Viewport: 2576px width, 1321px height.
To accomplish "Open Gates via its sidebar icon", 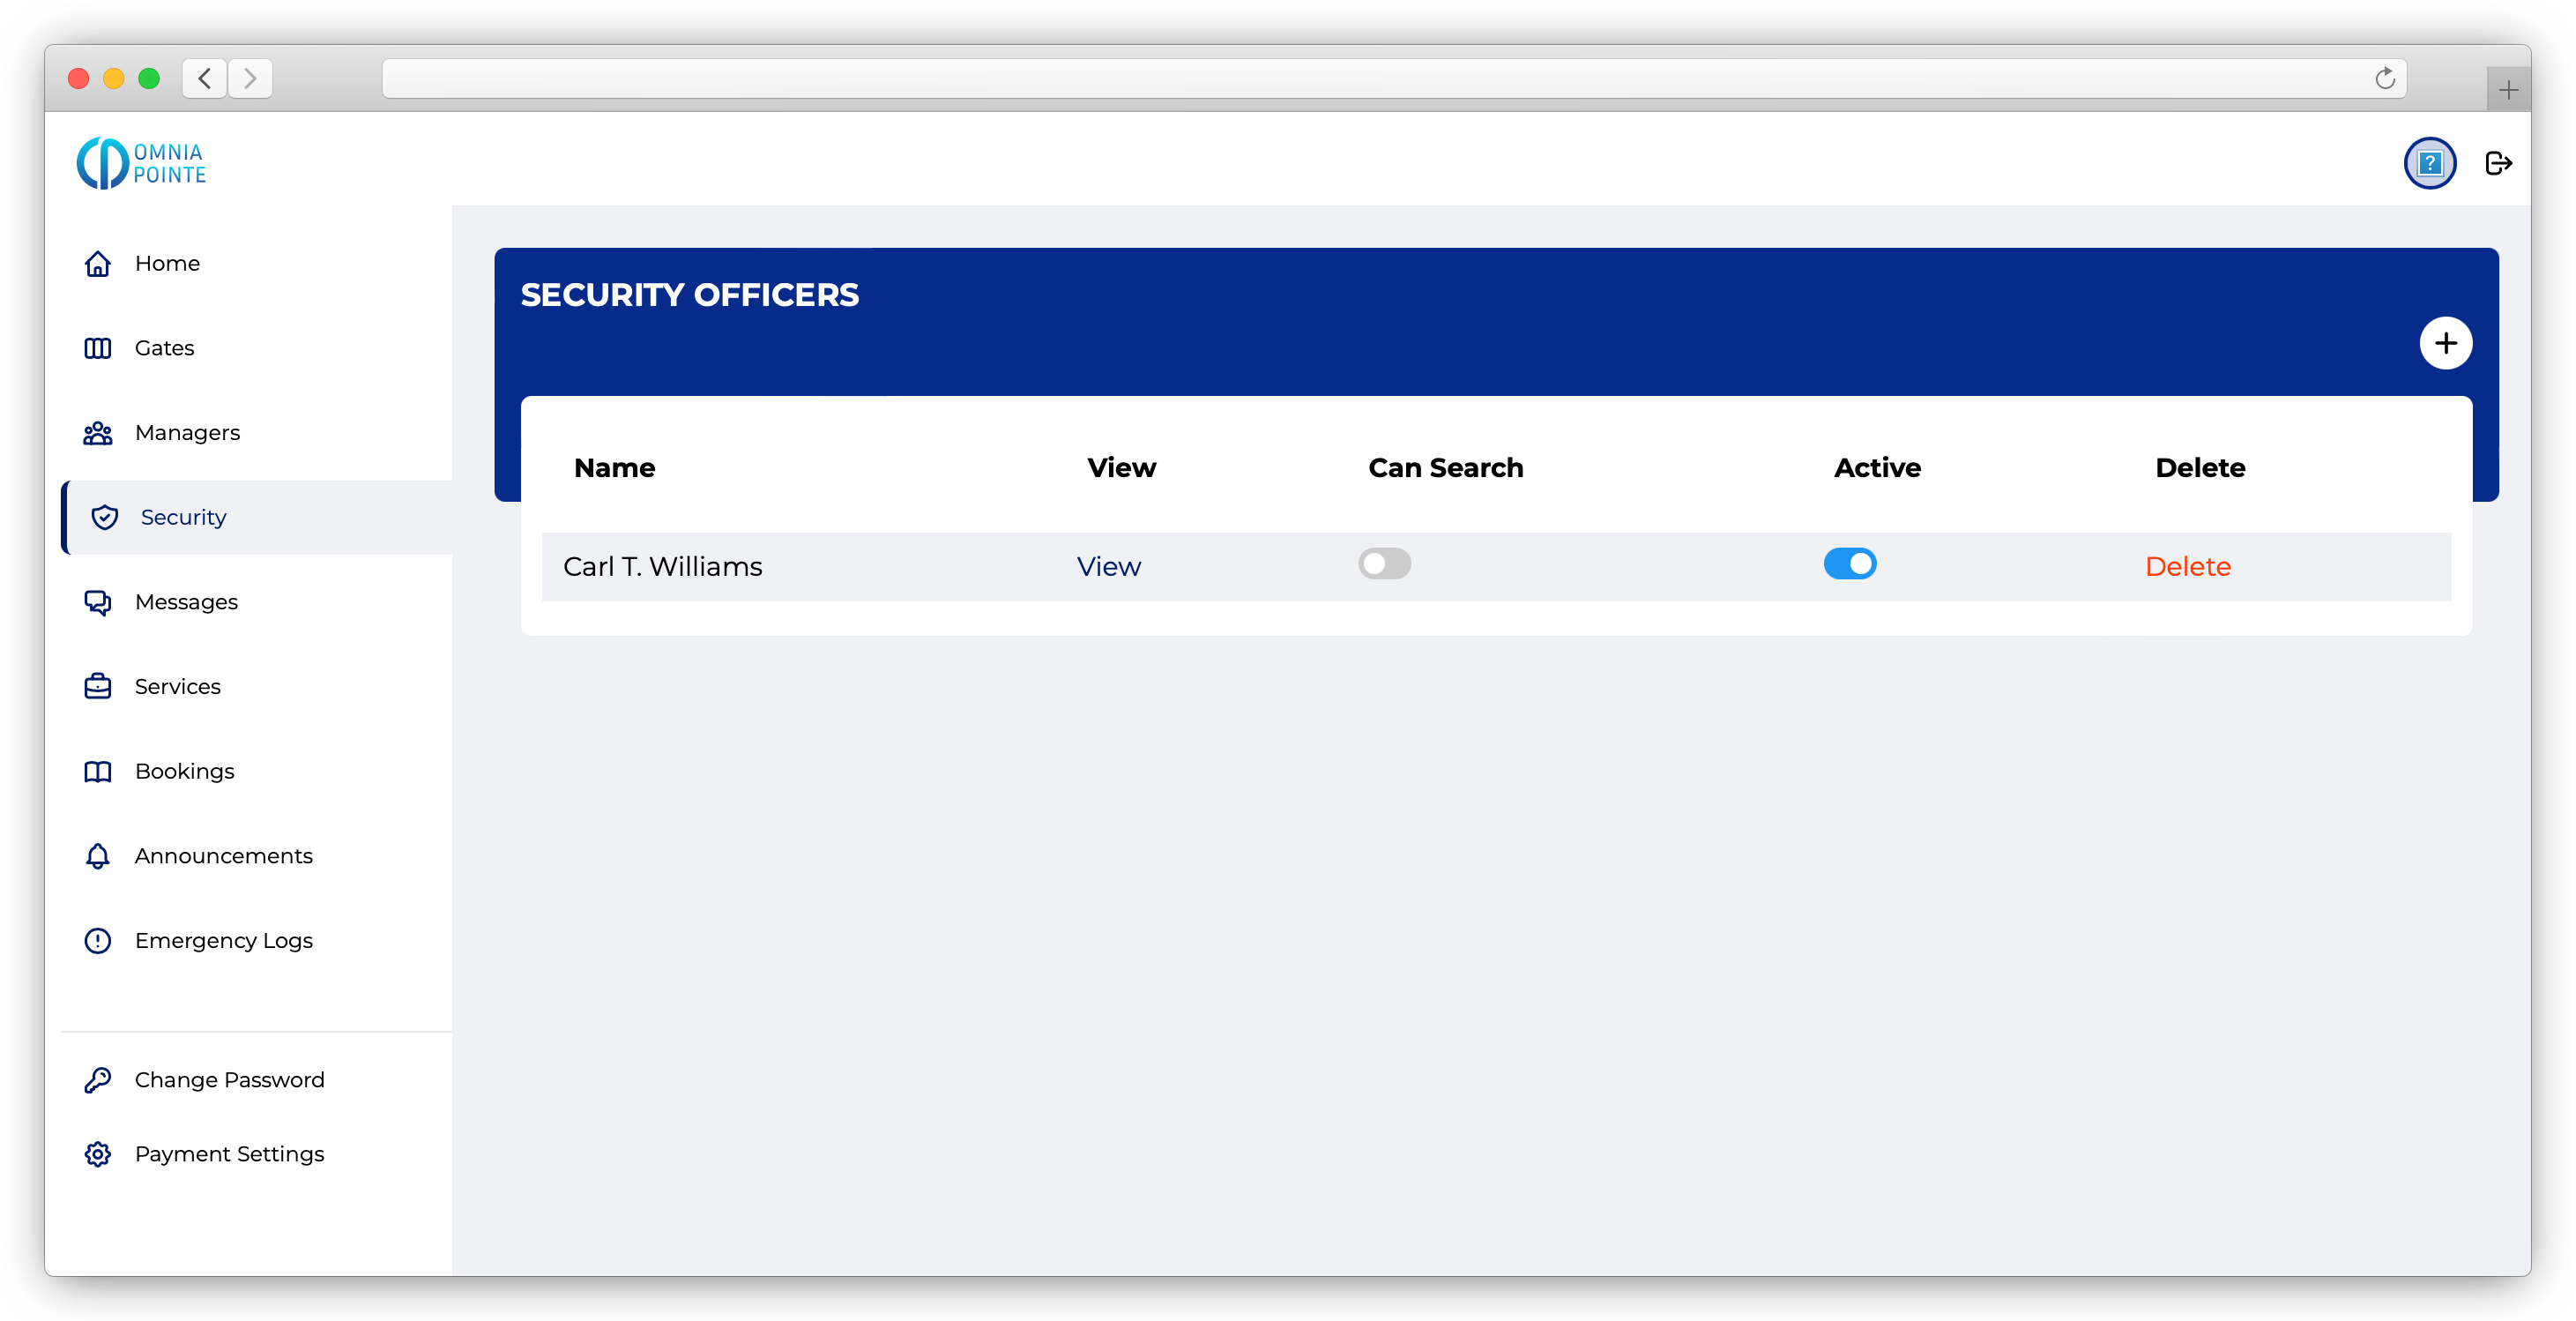I will (x=97, y=348).
